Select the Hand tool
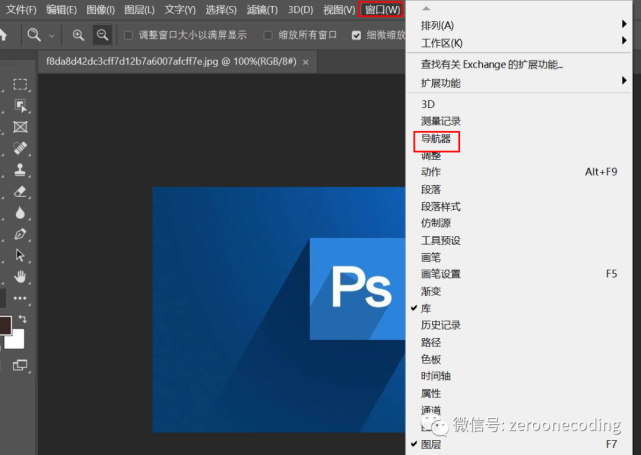The height and width of the screenshot is (455, 641). [x=20, y=277]
